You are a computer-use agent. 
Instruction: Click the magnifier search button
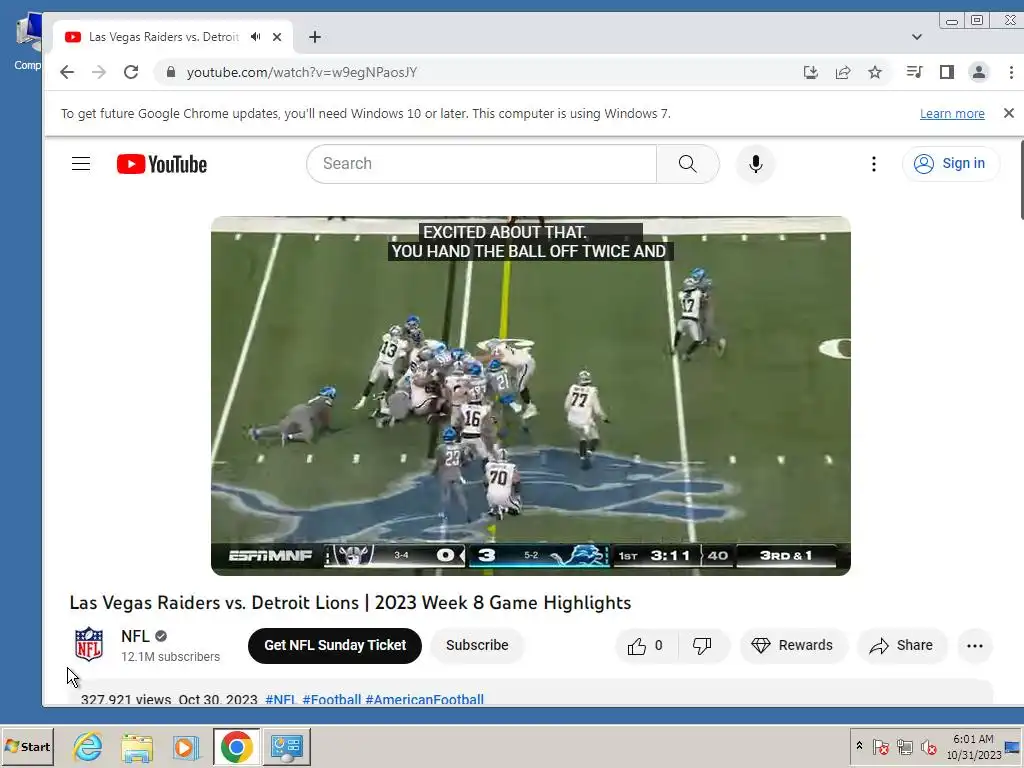point(688,164)
